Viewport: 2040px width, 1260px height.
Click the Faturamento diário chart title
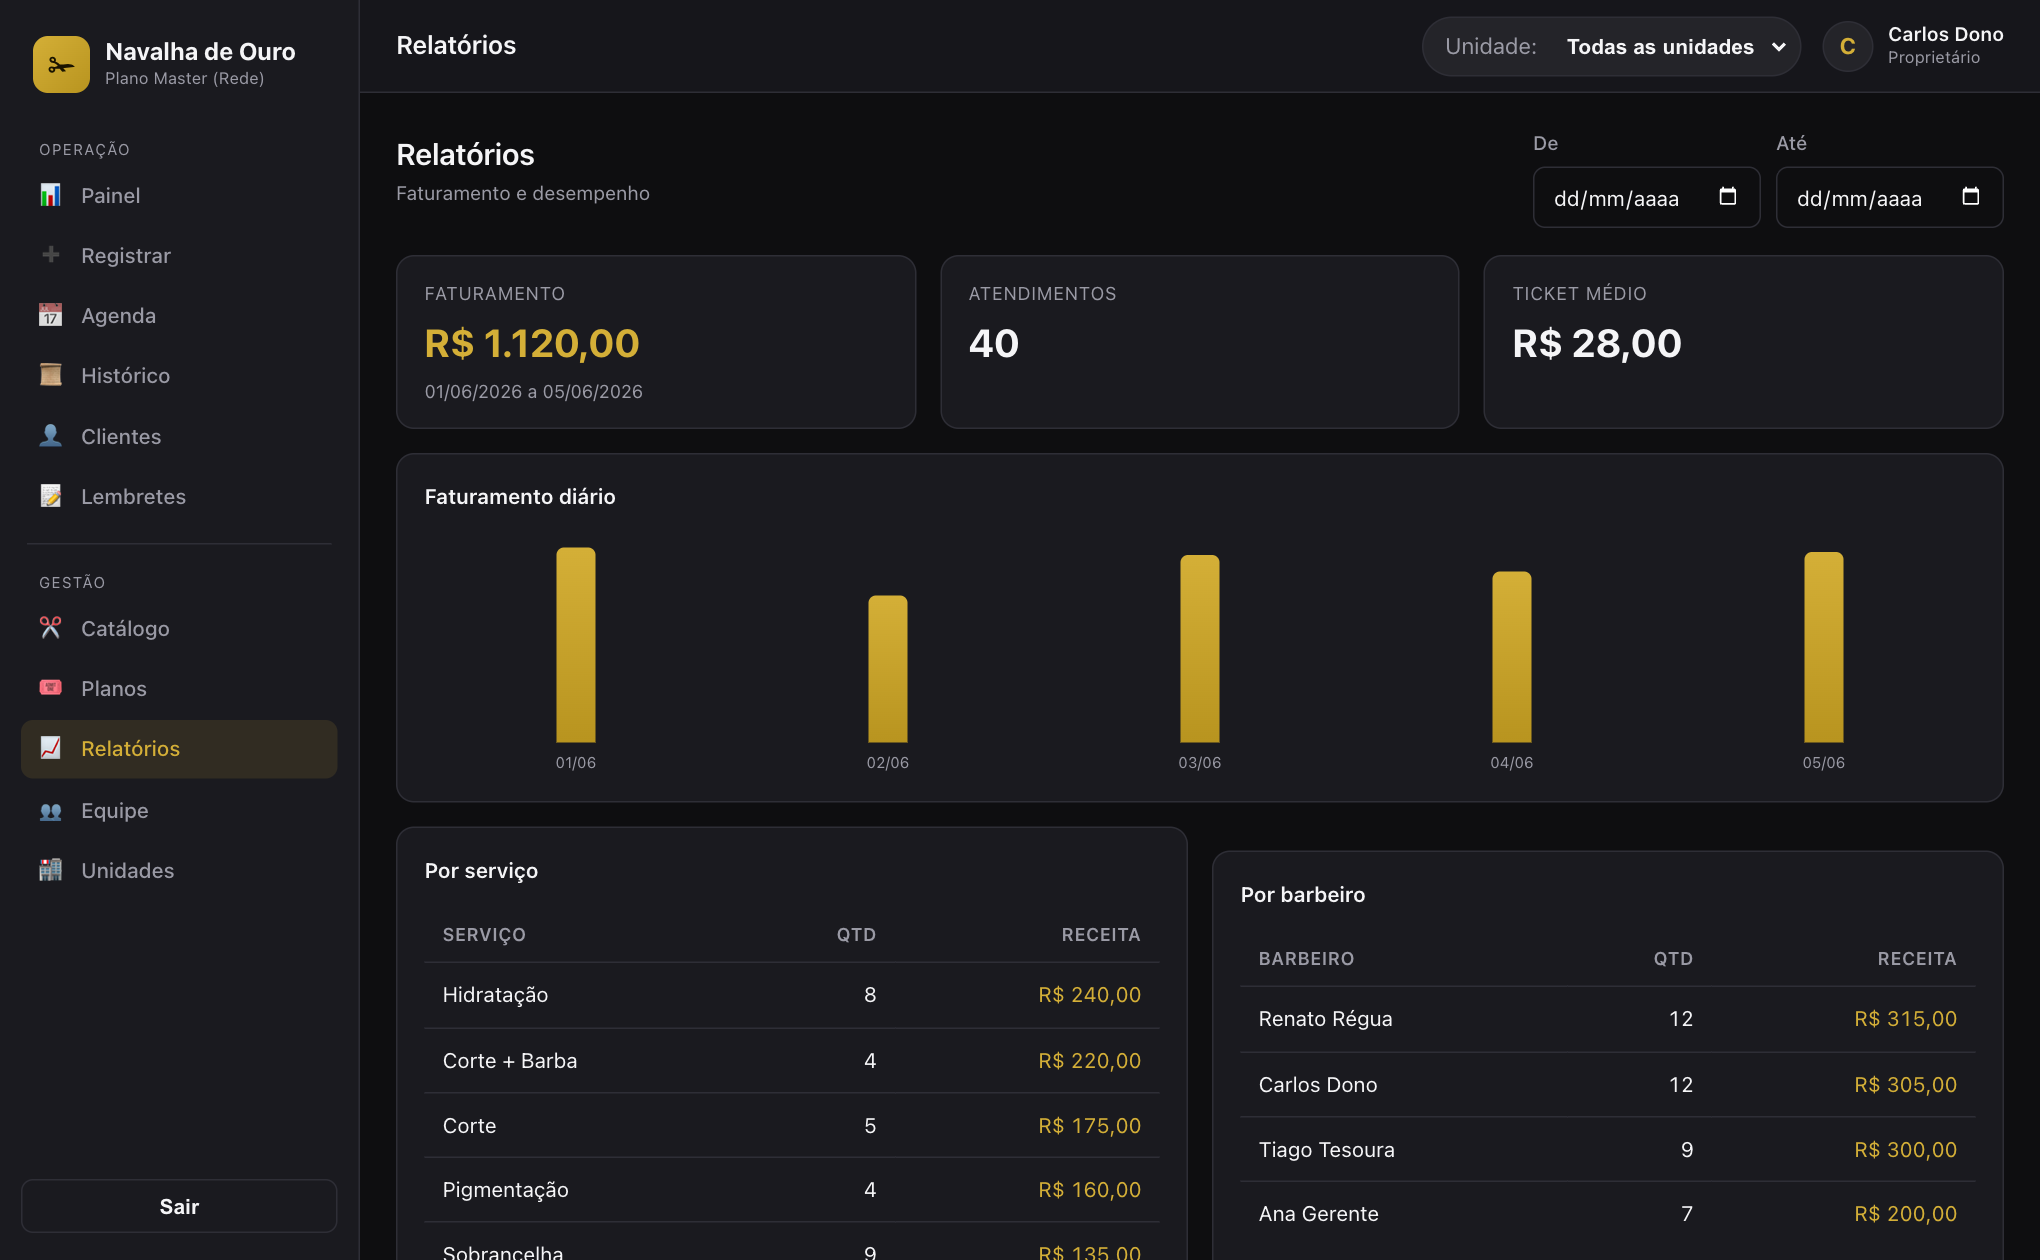[520, 497]
